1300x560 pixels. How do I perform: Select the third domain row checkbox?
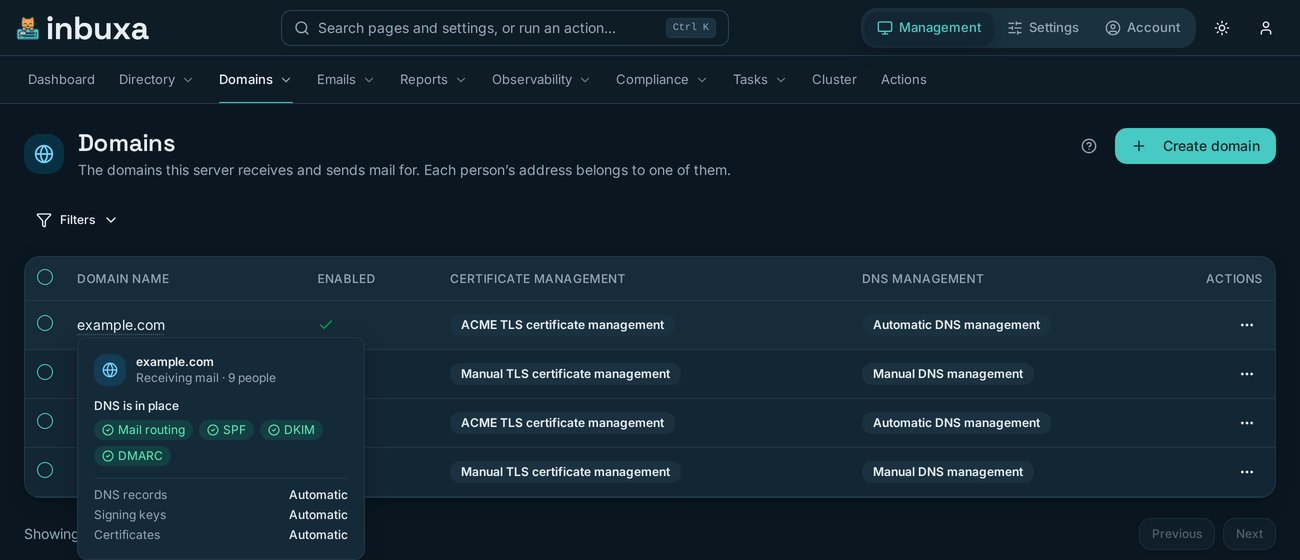click(x=45, y=421)
